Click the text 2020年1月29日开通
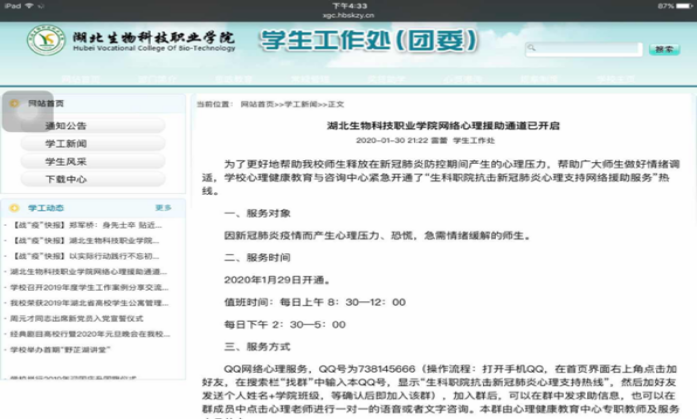Viewport: 697px width, 419px height. click(277, 280)
